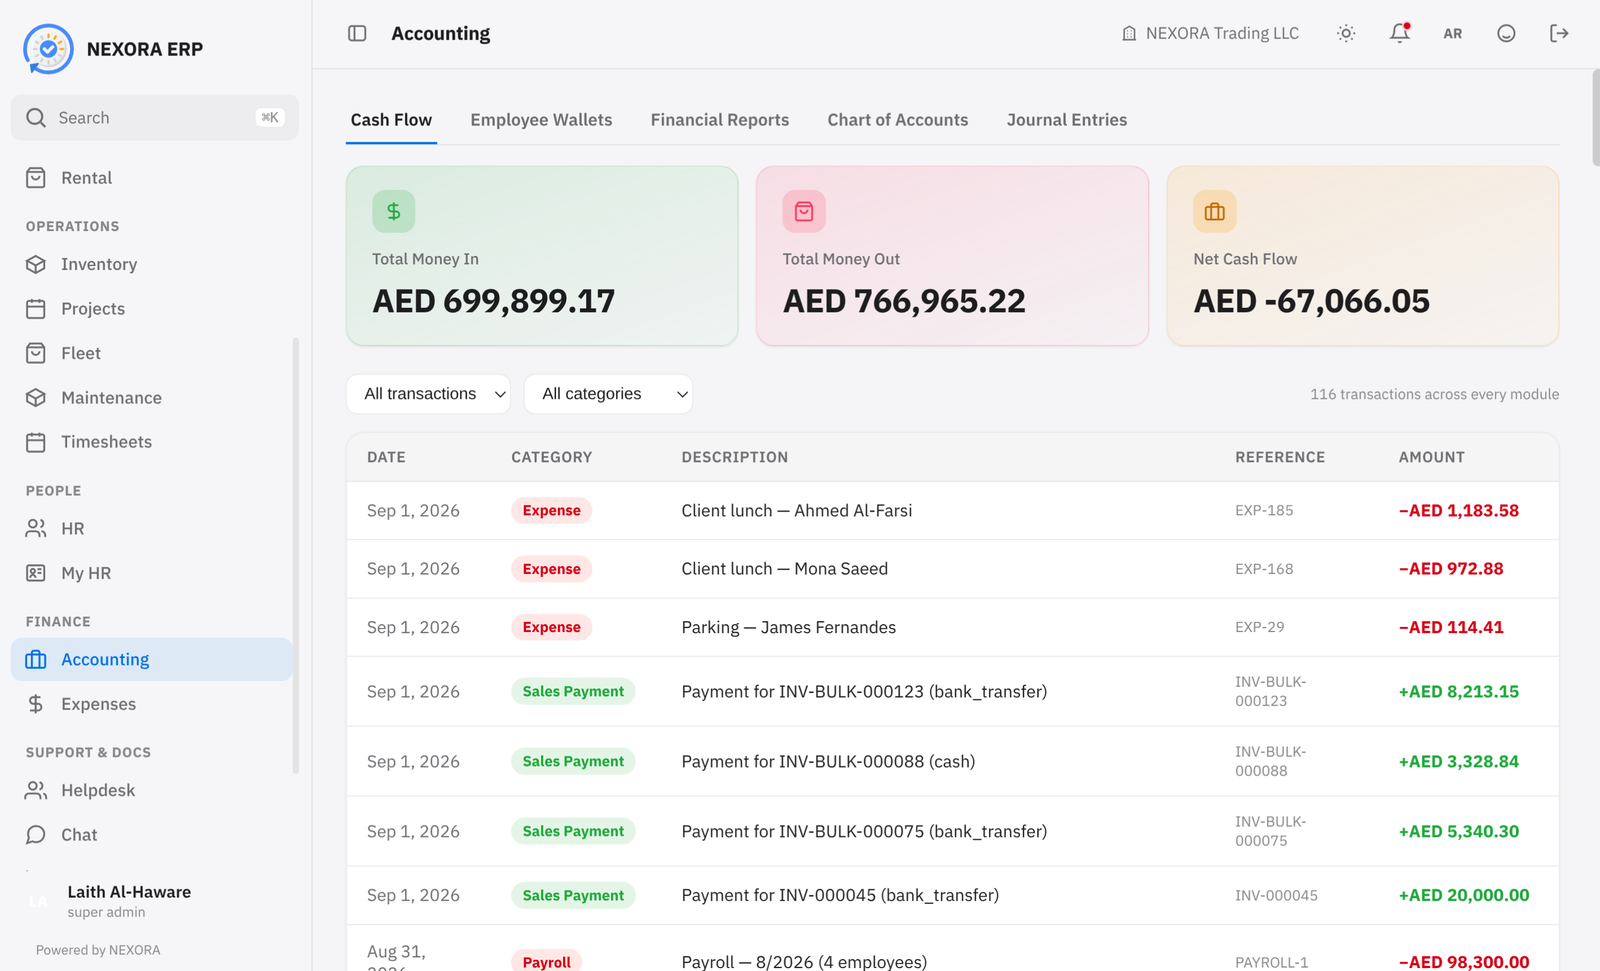Click the Payroll category badge
The width and height of the screenshot is (1600, 971).
(x=546, y=962)
